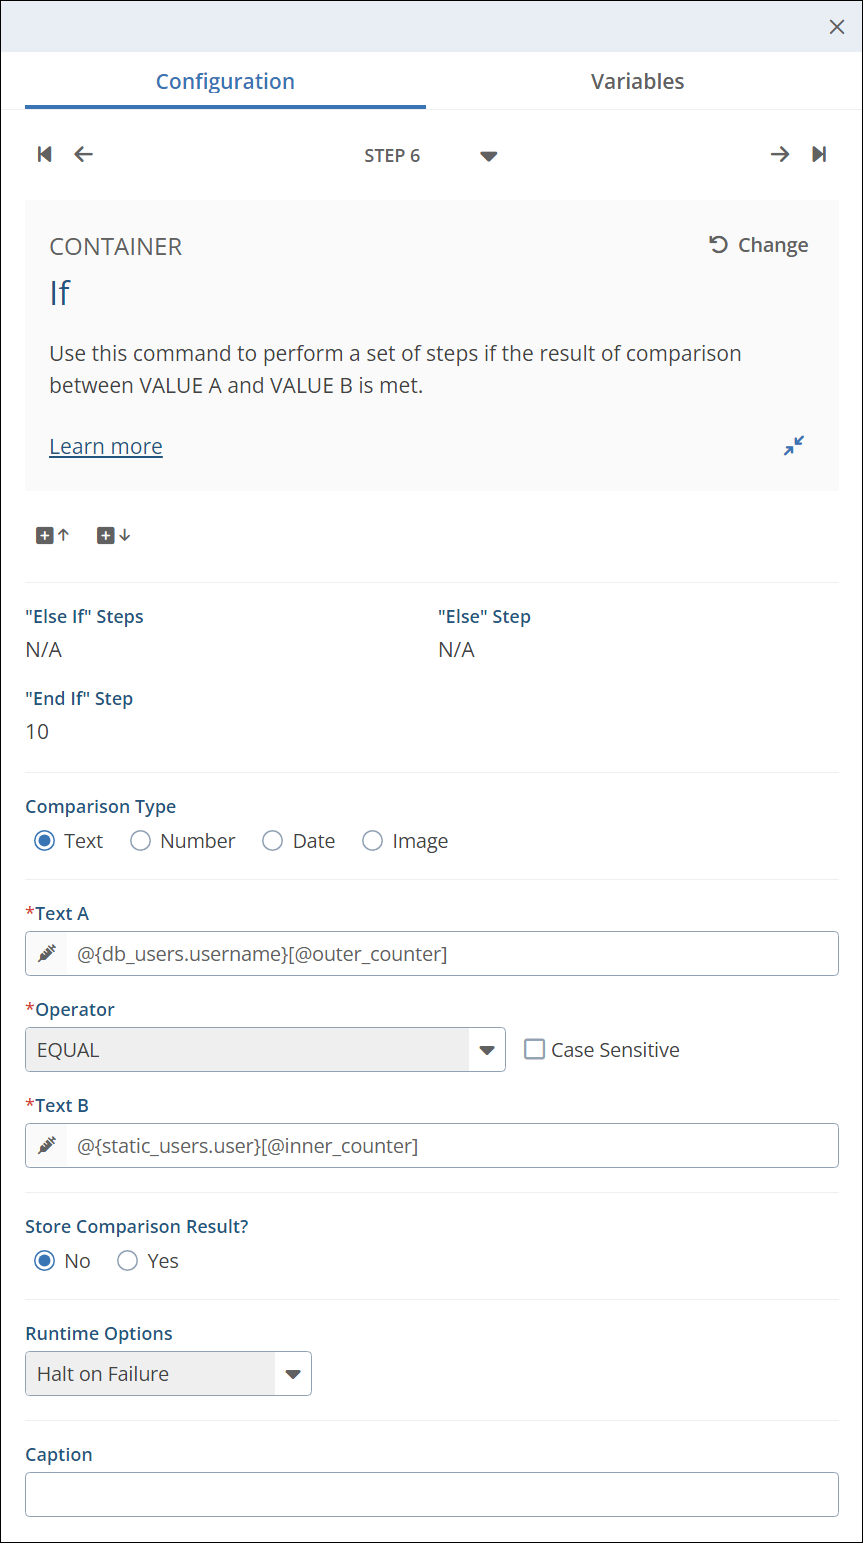Enable the Case Sensitive checkbox

535,1049
